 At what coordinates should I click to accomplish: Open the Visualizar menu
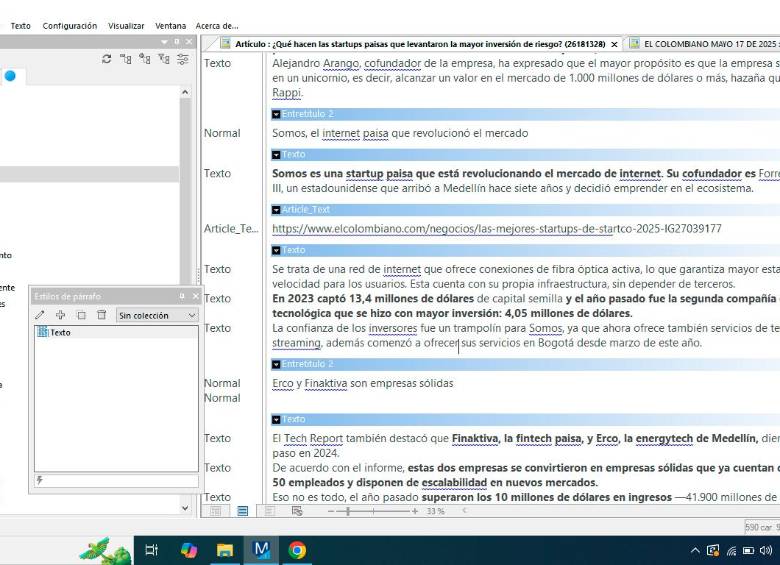coord(126,26)
